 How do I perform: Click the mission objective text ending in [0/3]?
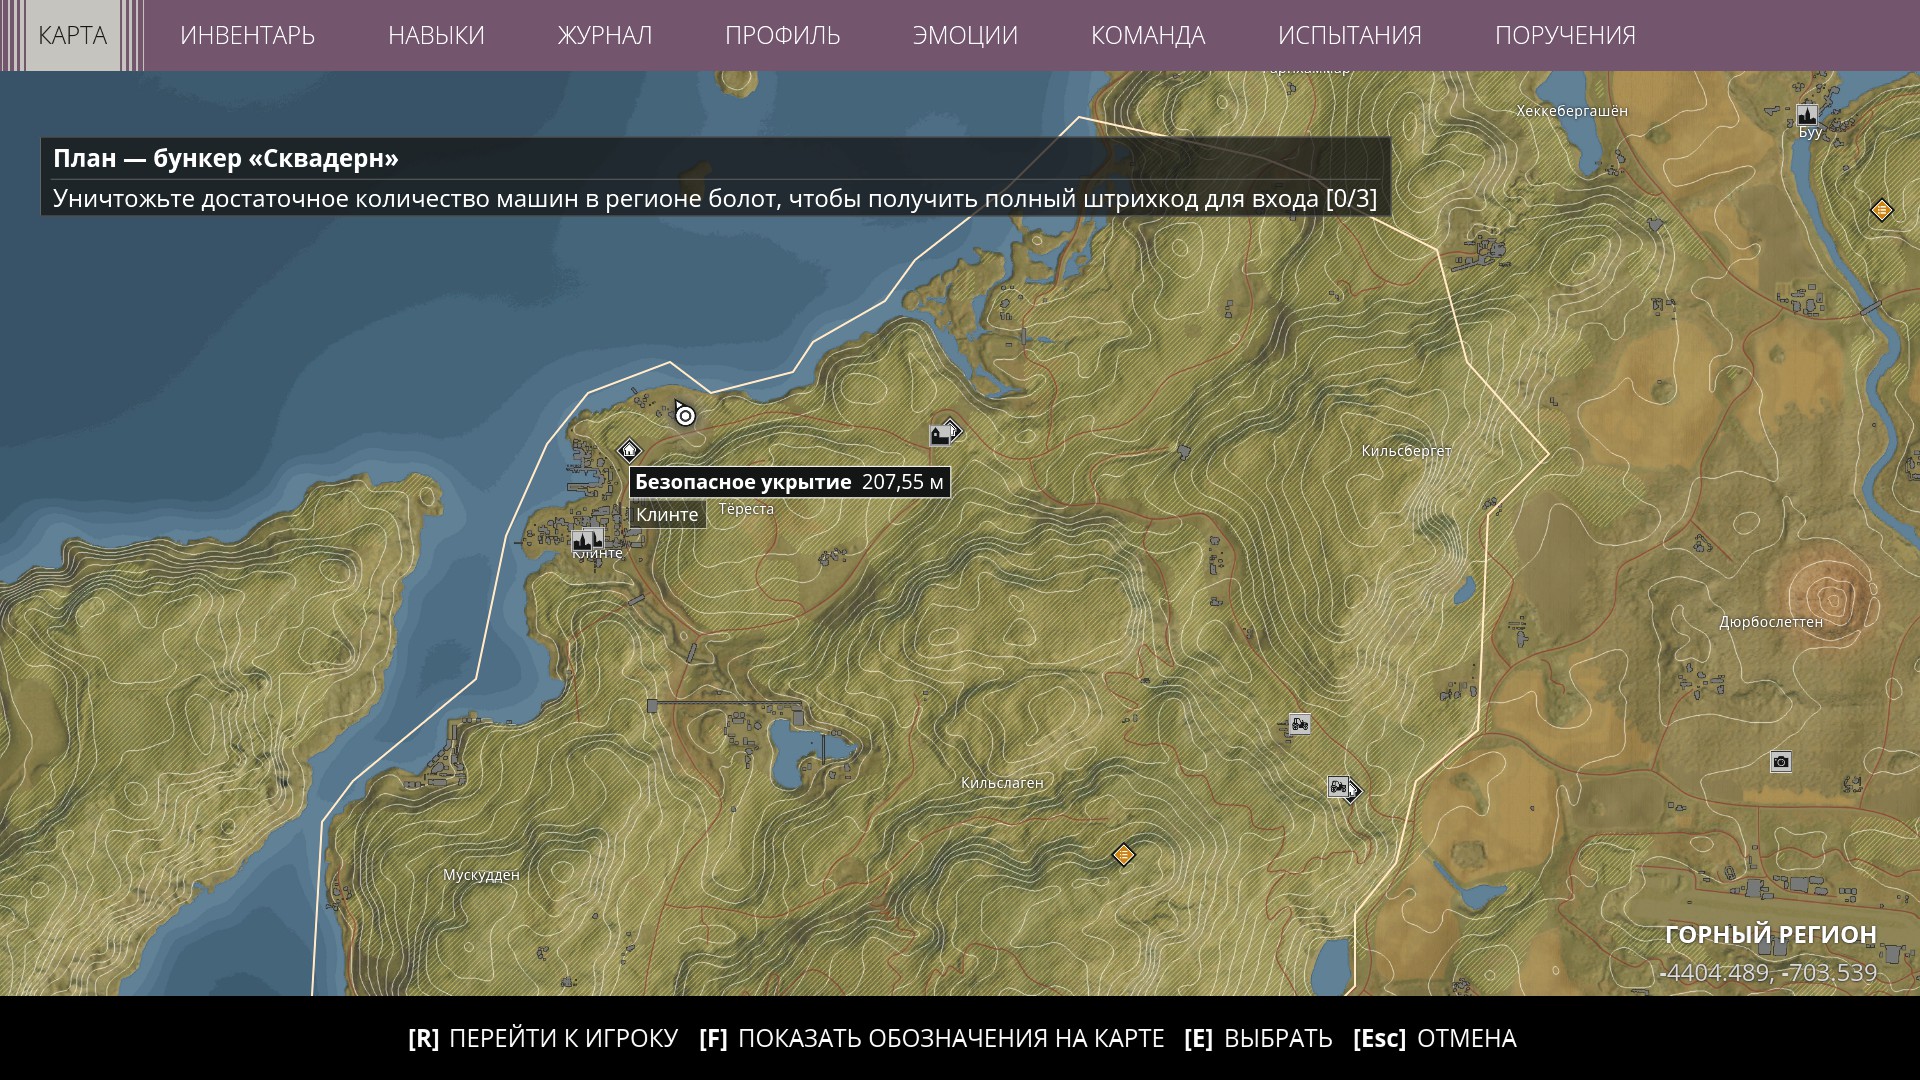tap(715, 198)
